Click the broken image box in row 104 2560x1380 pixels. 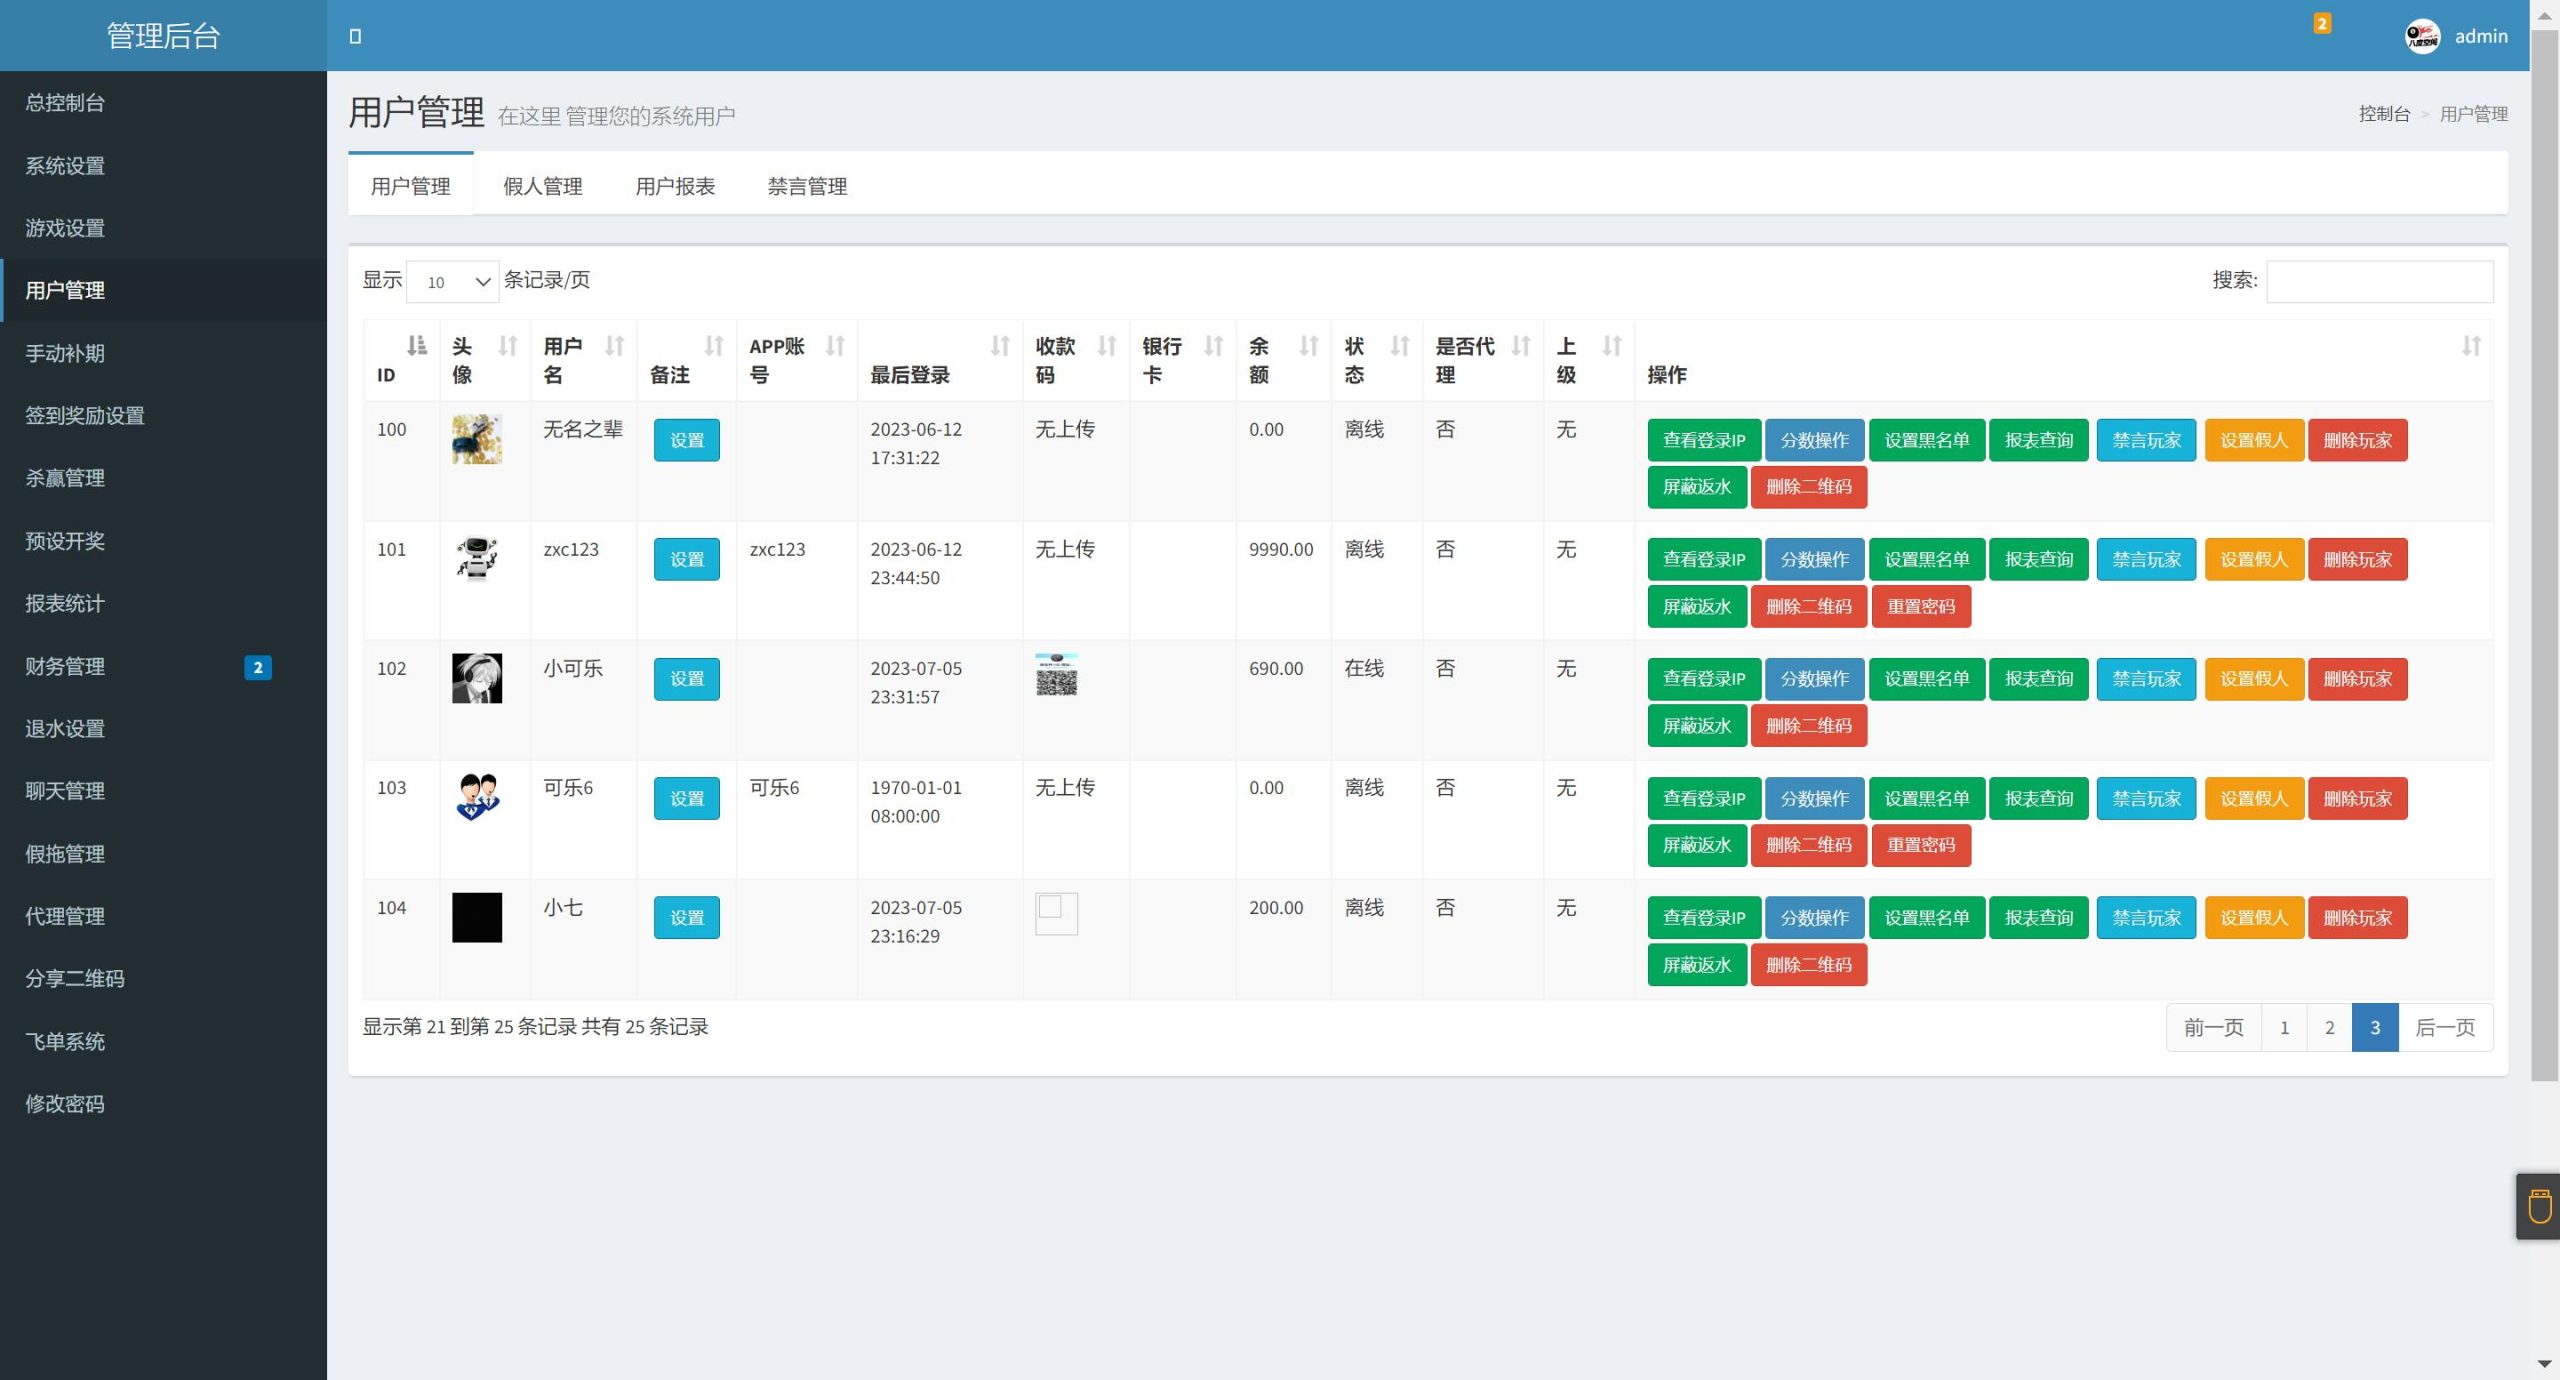click(x=1056, y=913)
